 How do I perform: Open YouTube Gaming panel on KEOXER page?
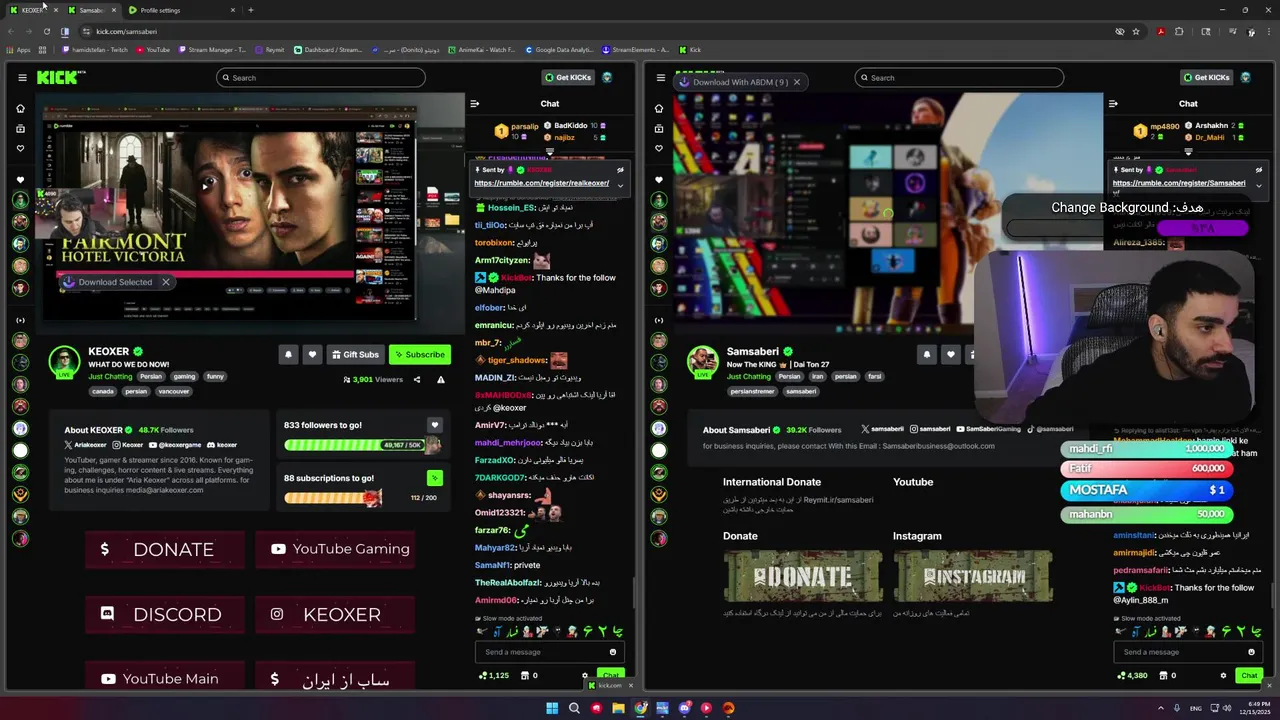[335, 549]
